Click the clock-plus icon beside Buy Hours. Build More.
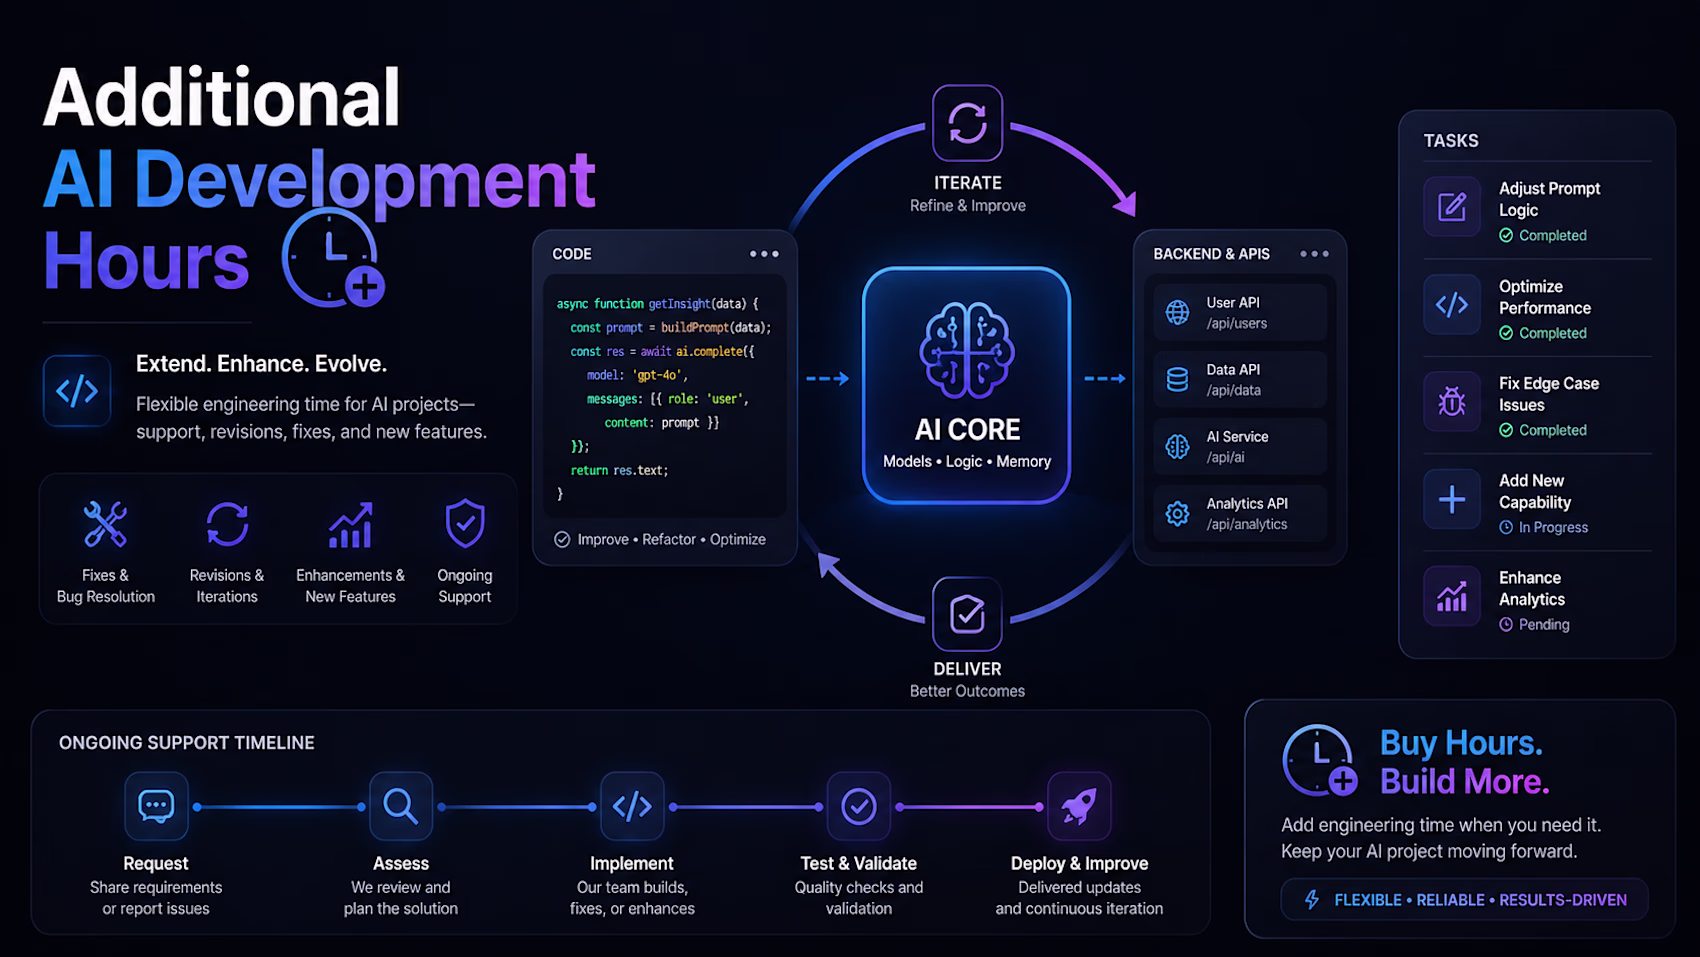1700x957 pixels. pyautogui.click(x=1321, y=761)
